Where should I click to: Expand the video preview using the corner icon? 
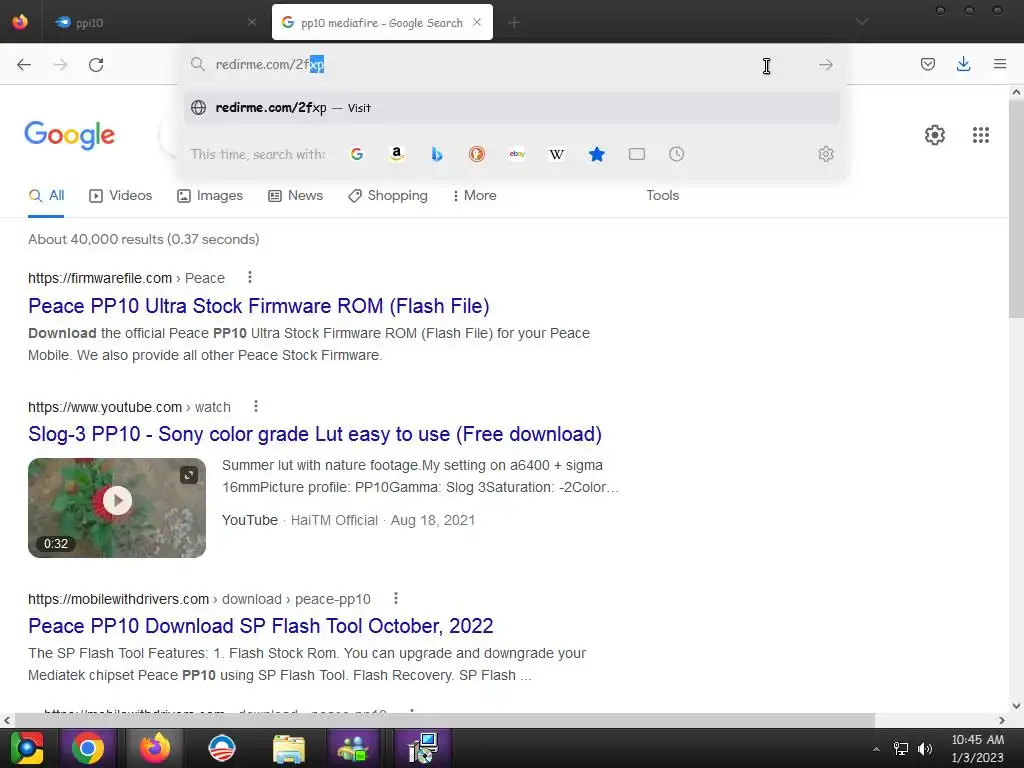coord(189,475)
